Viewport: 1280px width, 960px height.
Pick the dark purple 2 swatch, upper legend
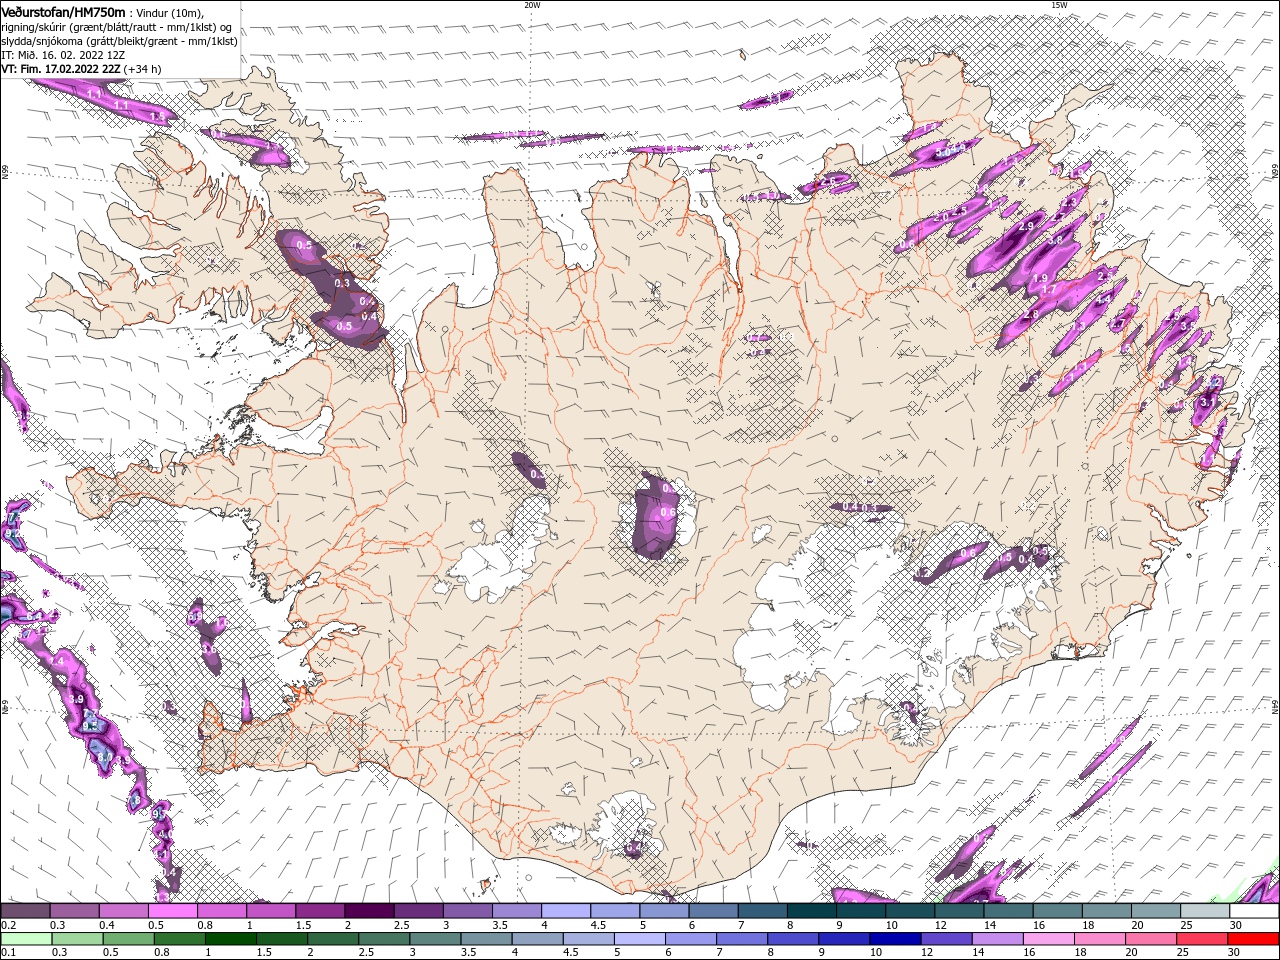(x=369, y=910)
